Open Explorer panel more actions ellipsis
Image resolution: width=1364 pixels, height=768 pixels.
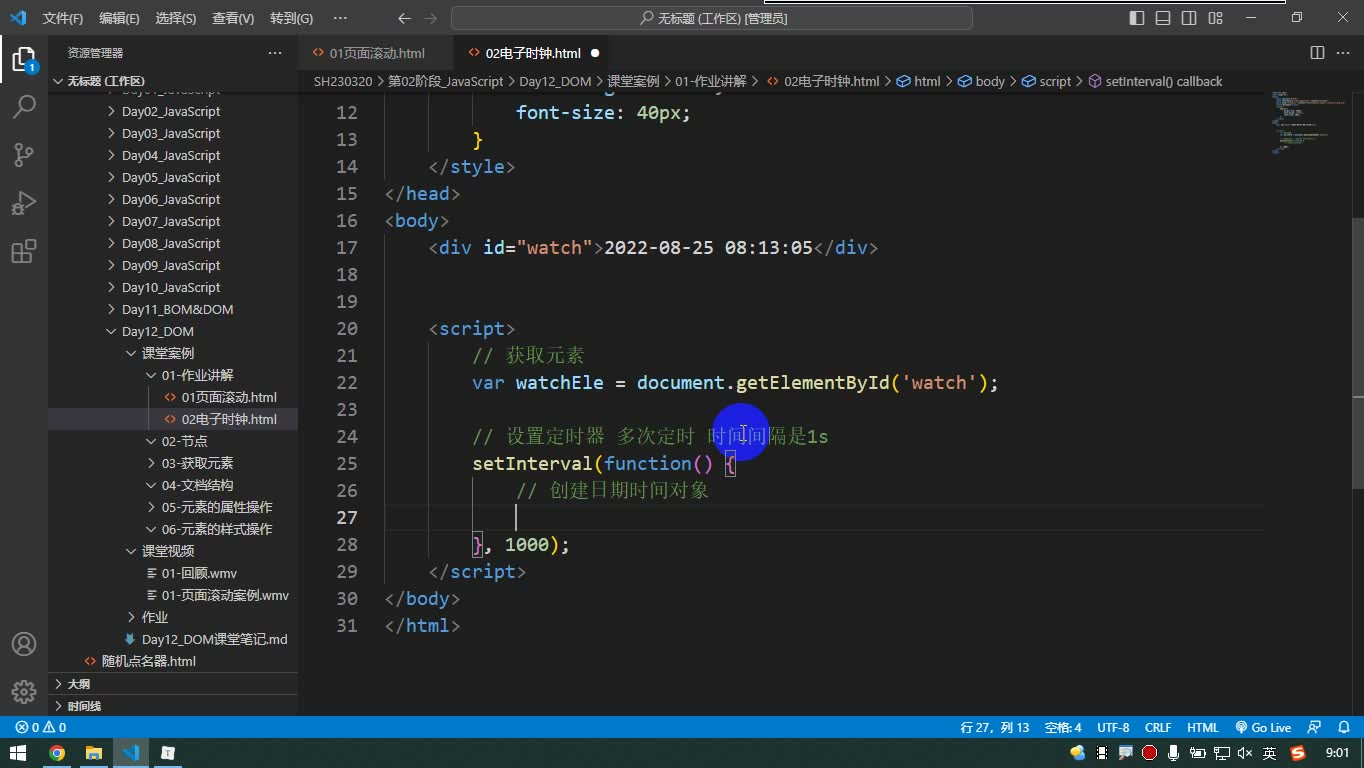[275, 53]
